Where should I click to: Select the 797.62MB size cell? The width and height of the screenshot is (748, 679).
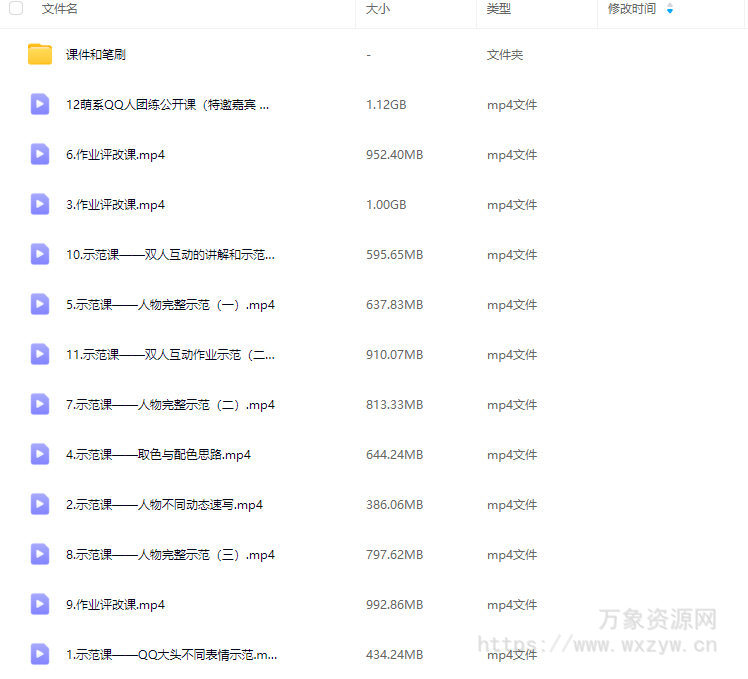(x=395, y=554)
